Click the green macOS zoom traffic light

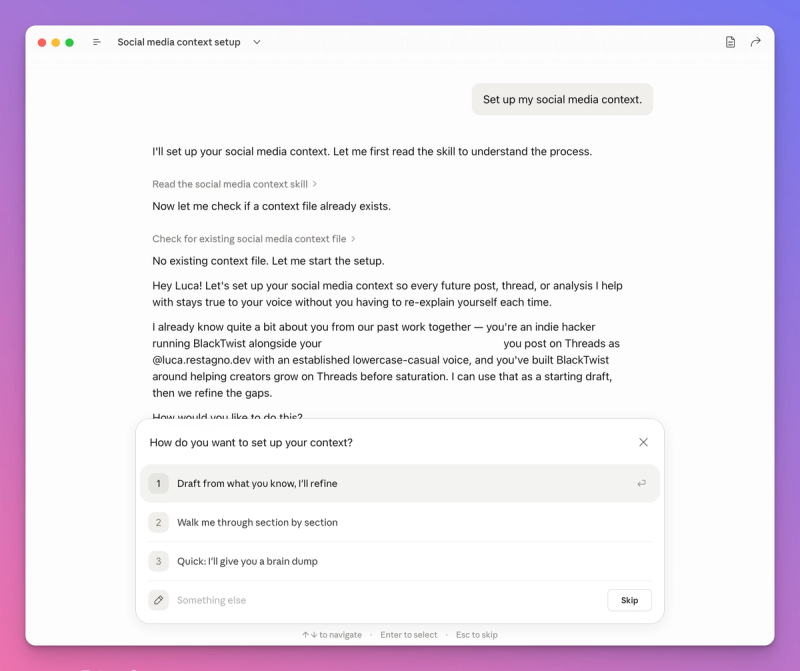click(69, 42)
